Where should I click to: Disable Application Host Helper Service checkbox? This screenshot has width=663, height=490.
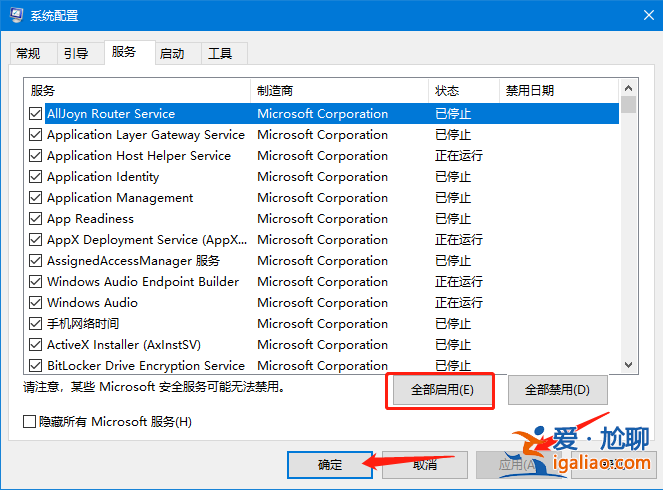click(36, 156)
